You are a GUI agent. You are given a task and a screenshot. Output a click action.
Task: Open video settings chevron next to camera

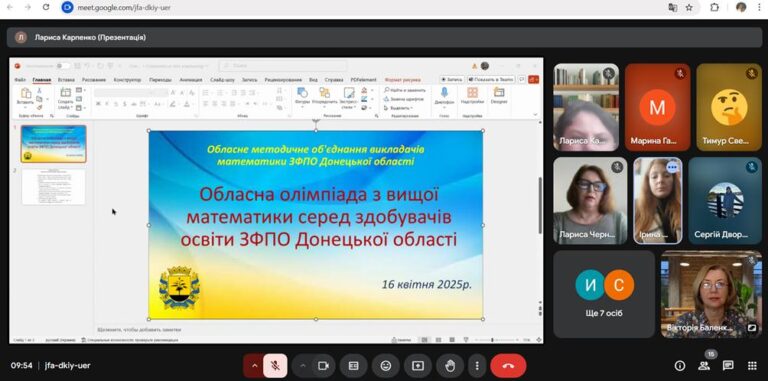tap(302, 366)
